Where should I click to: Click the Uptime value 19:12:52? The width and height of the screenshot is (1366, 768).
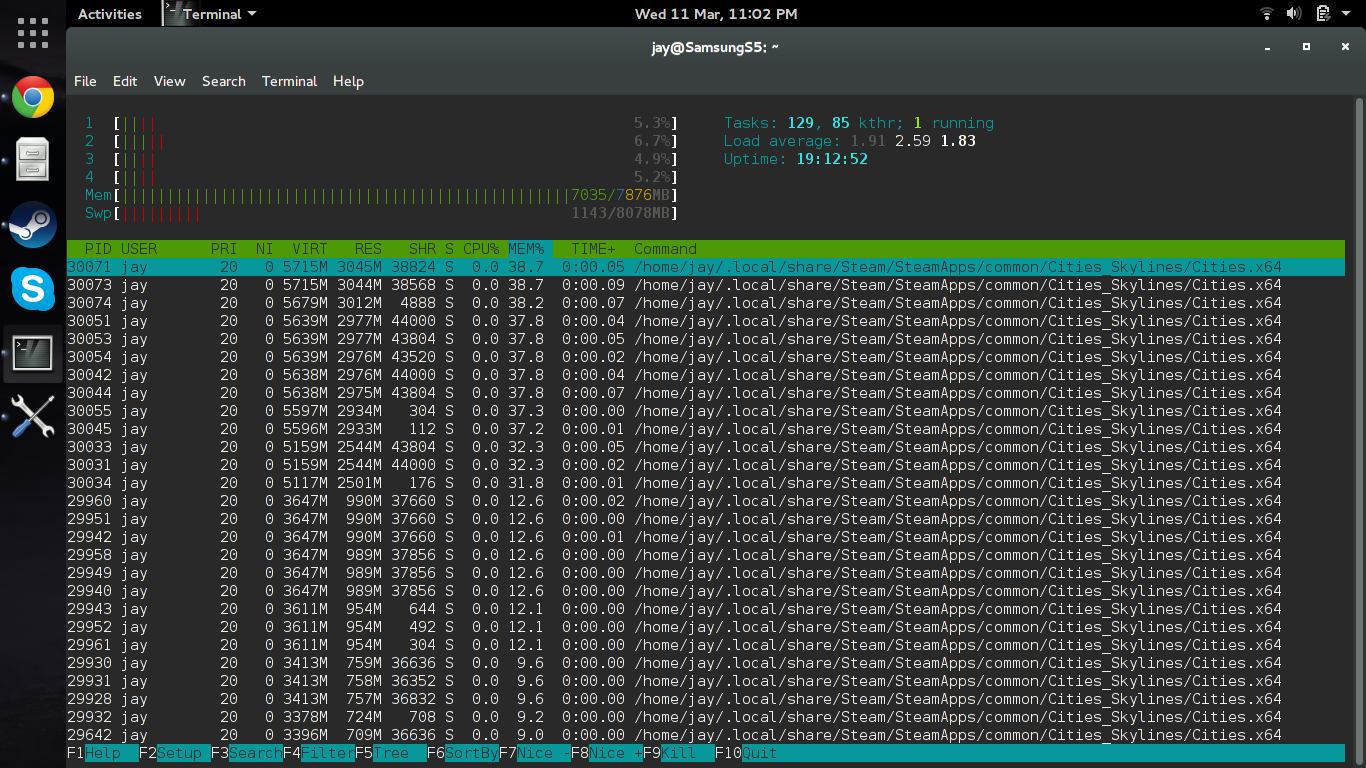click(x=832, y=159)
